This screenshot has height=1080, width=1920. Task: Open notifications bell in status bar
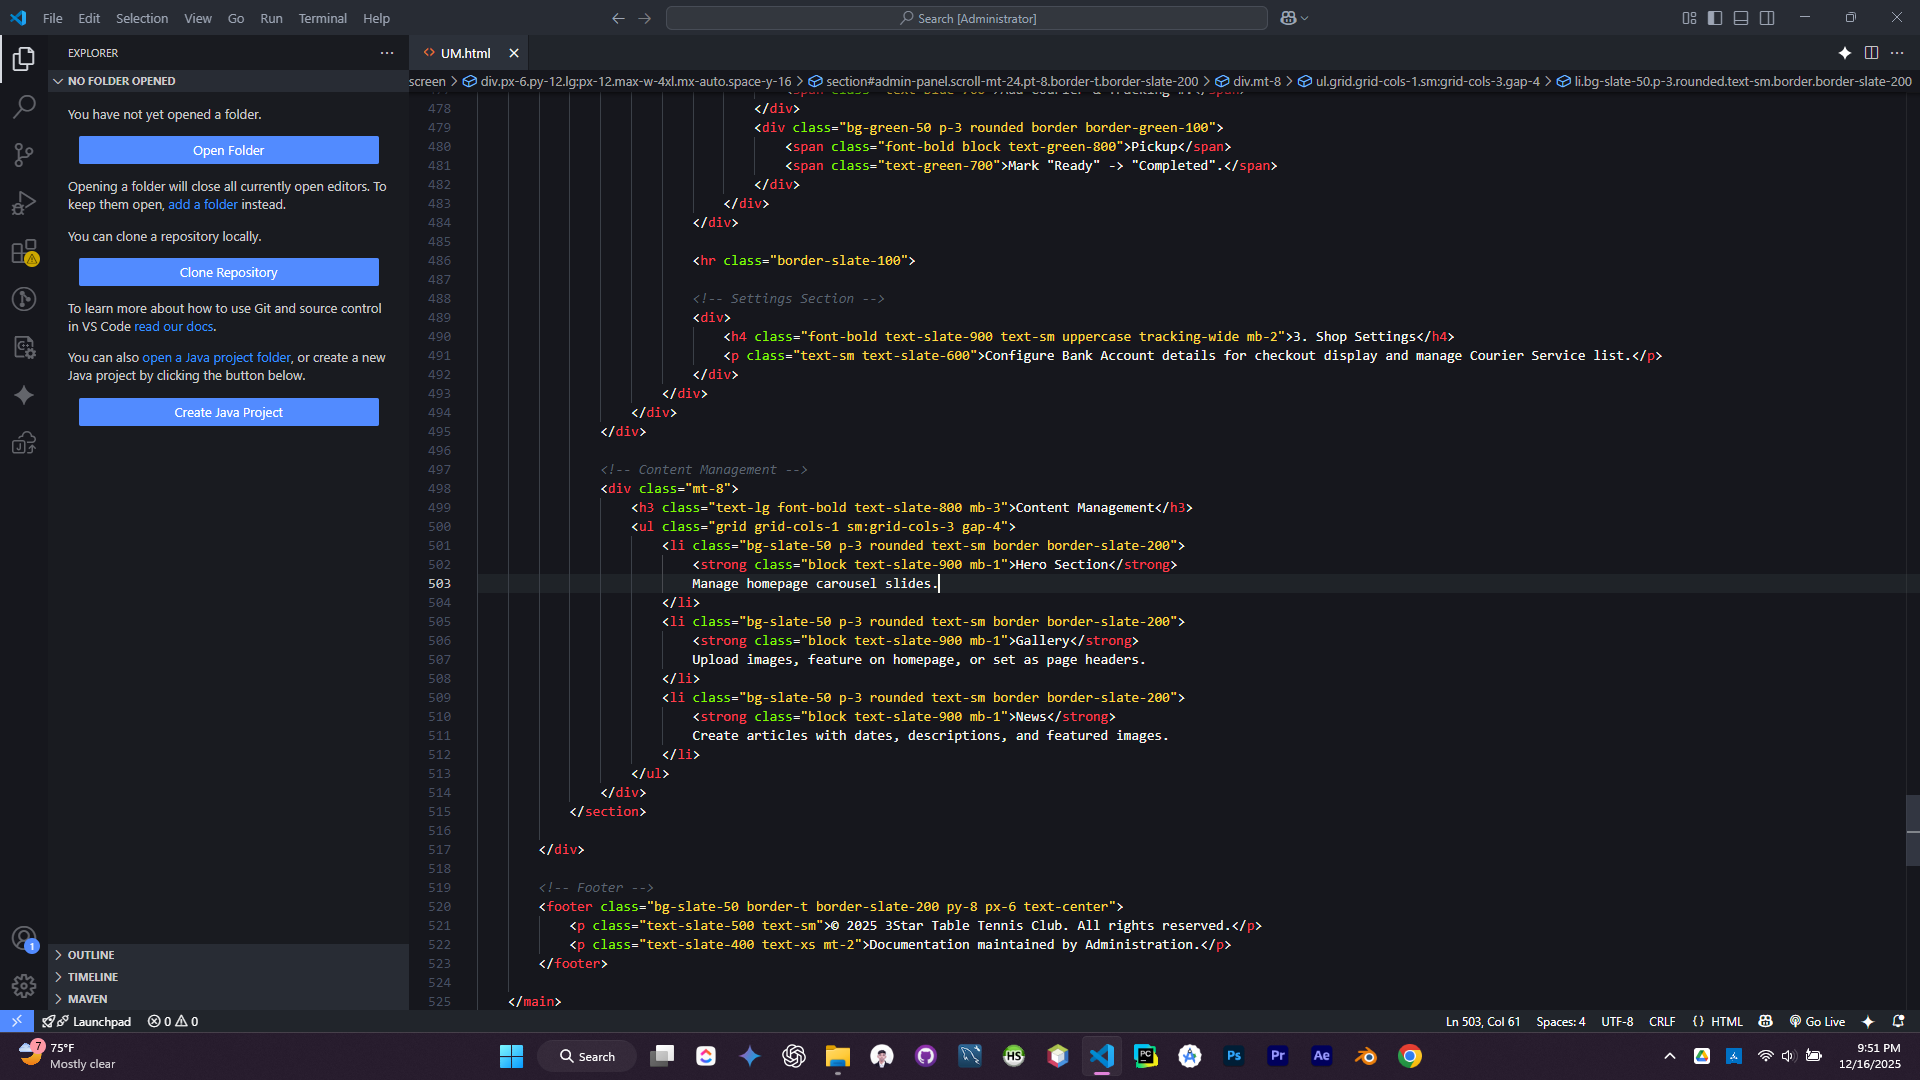coord(1898,1021)
